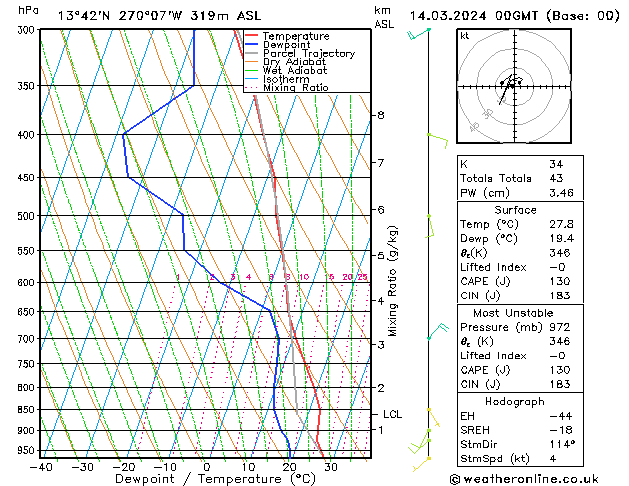
Task: Click the SREH value -18
Action: pyautogui.click(x=561, y=430)
